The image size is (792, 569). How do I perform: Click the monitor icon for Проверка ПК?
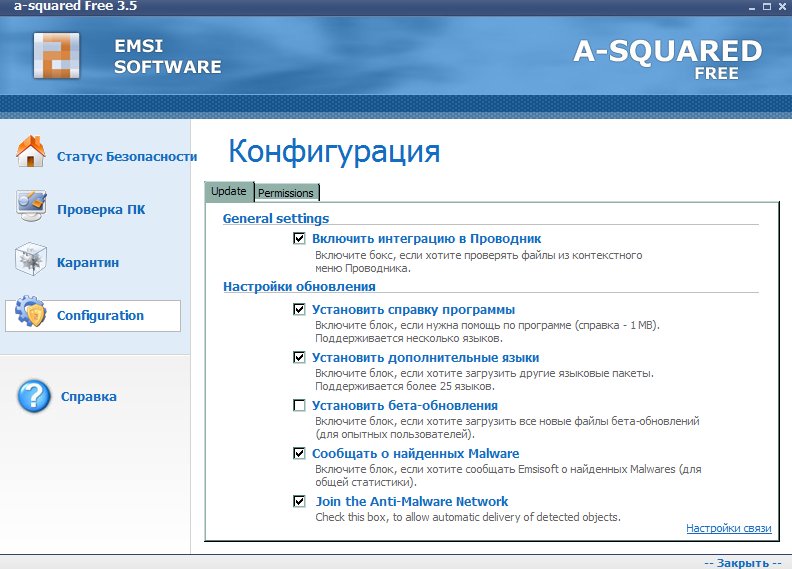[x=31, y=206]
